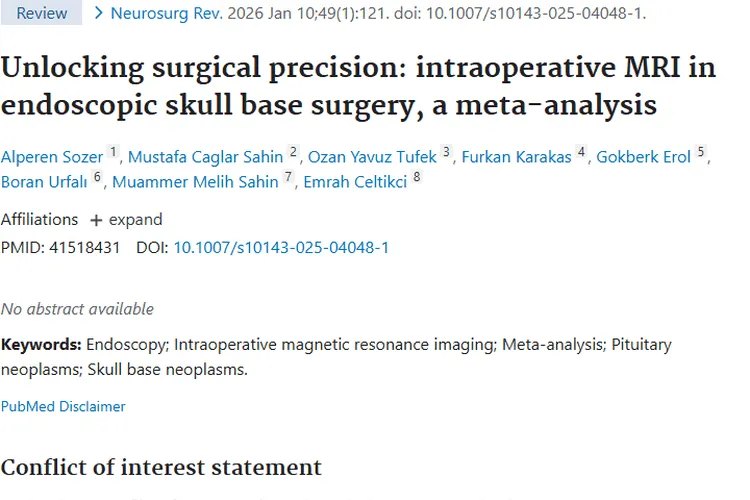750x500 pixels.
Task: Open Muammer Melih Sahin author link
Action: pyautogui.click(x=195, y=182)
